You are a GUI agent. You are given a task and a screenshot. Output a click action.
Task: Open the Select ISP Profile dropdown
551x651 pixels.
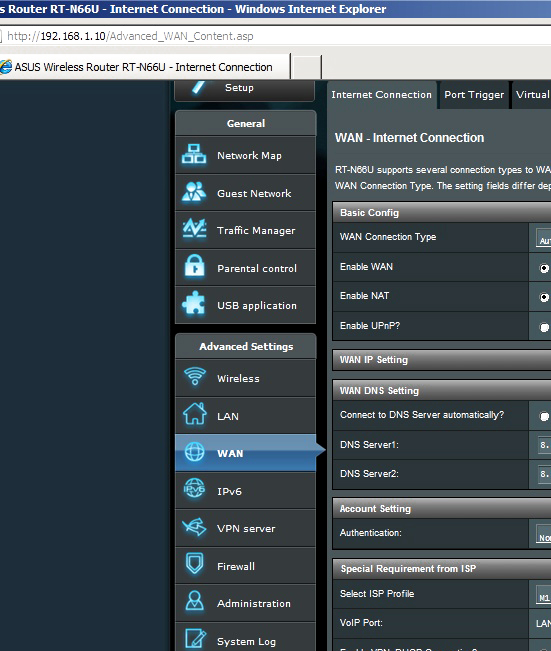pyautogui.click(x=544, y=595)
